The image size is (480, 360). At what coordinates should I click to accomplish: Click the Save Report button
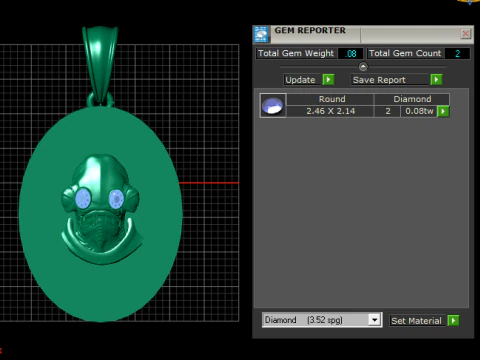point(389,80)
